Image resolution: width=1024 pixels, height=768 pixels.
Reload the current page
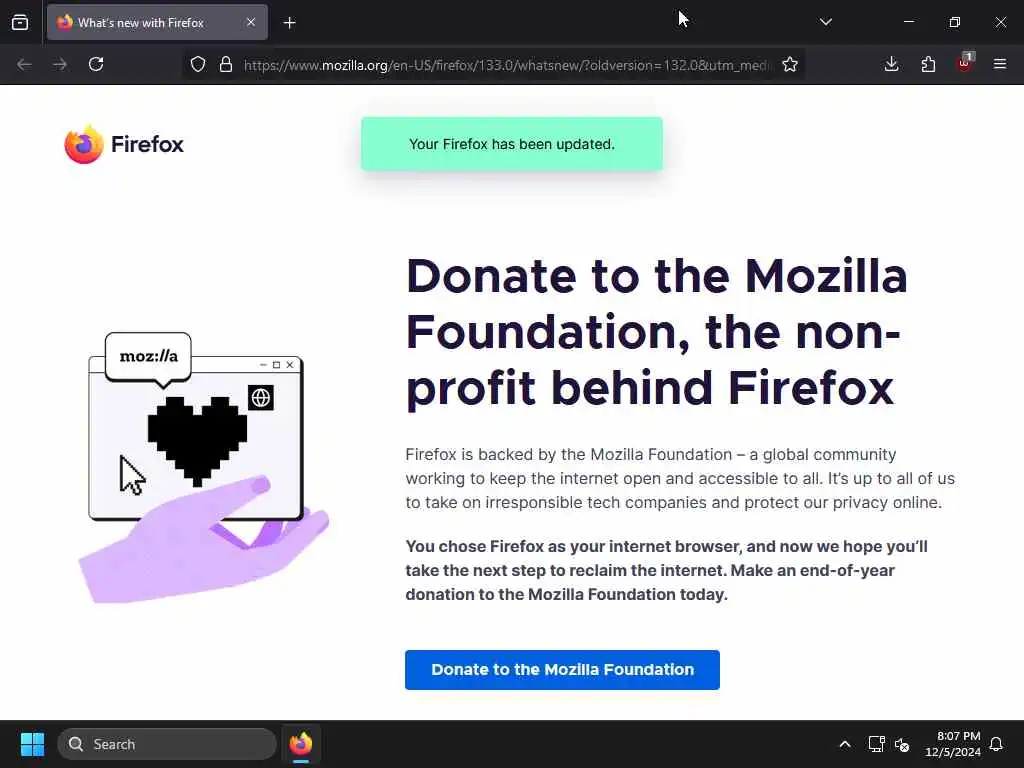[96, 64]
